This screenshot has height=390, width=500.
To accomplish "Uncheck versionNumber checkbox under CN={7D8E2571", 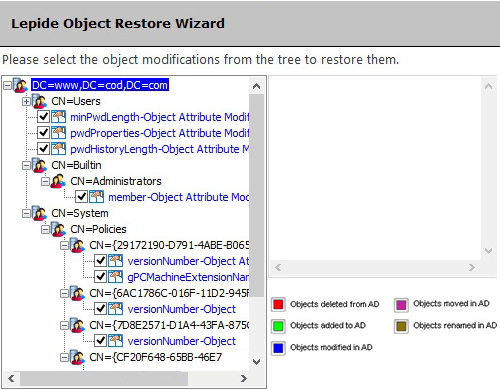I will tap(100, 341).
